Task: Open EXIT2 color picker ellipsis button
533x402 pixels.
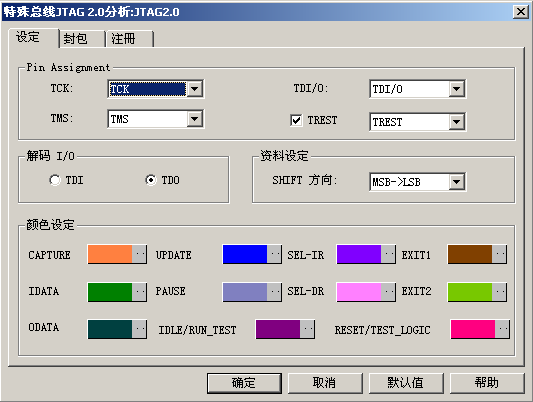Action: pyautogui.click(x=499, y=292)
